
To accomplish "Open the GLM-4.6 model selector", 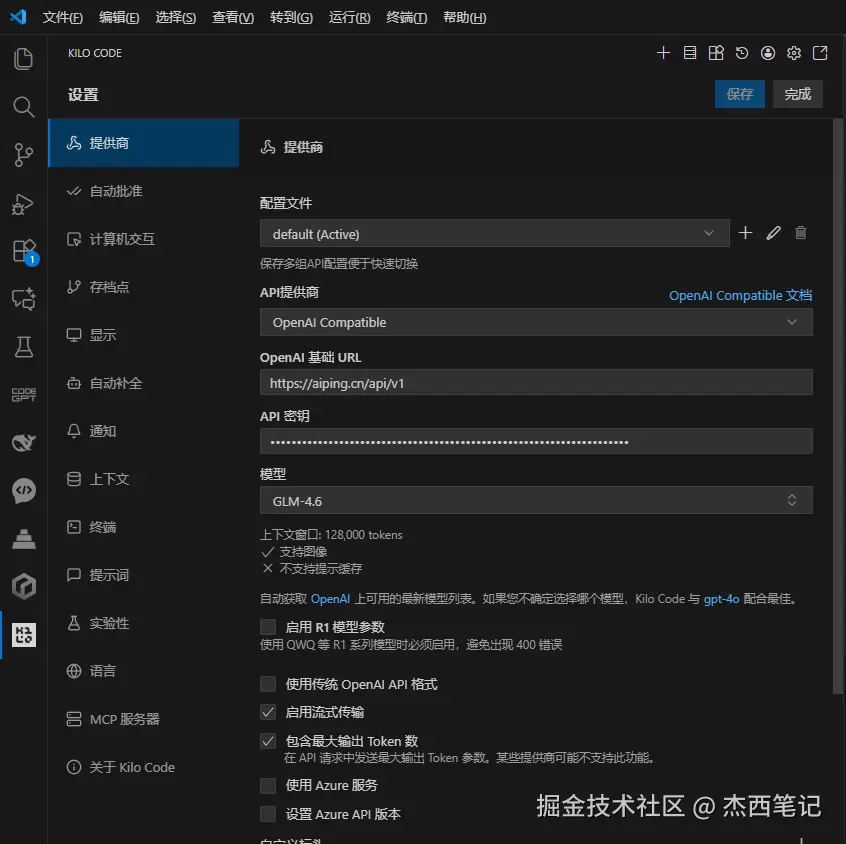I will coord(536,500).
